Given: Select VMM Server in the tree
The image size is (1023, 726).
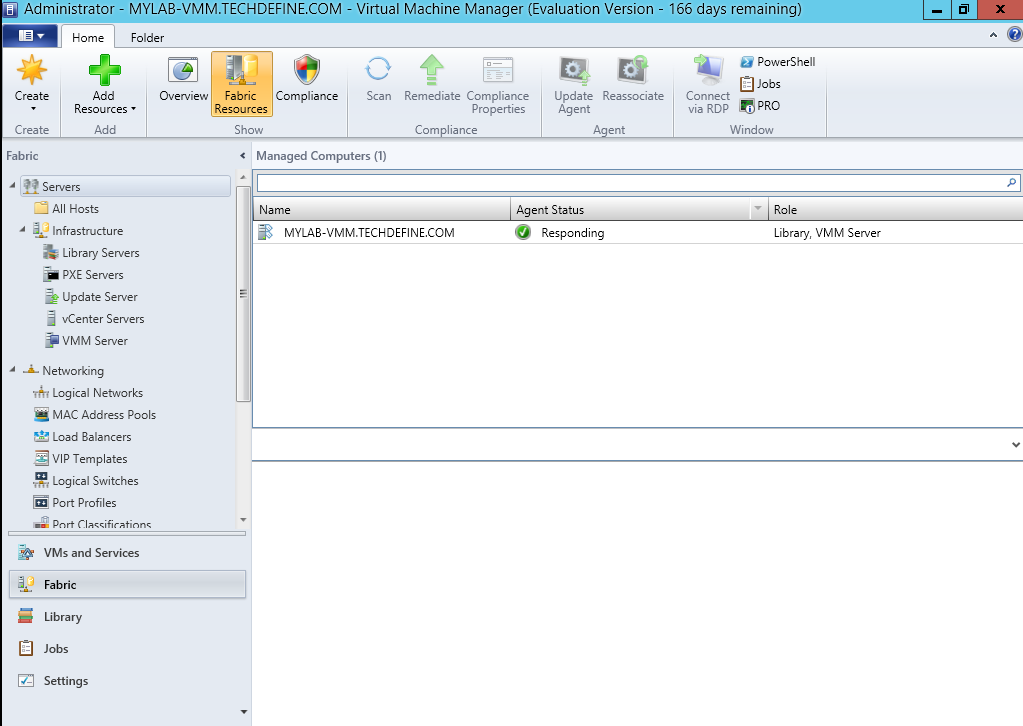Looking at the screenshot, I should (85, 340).
